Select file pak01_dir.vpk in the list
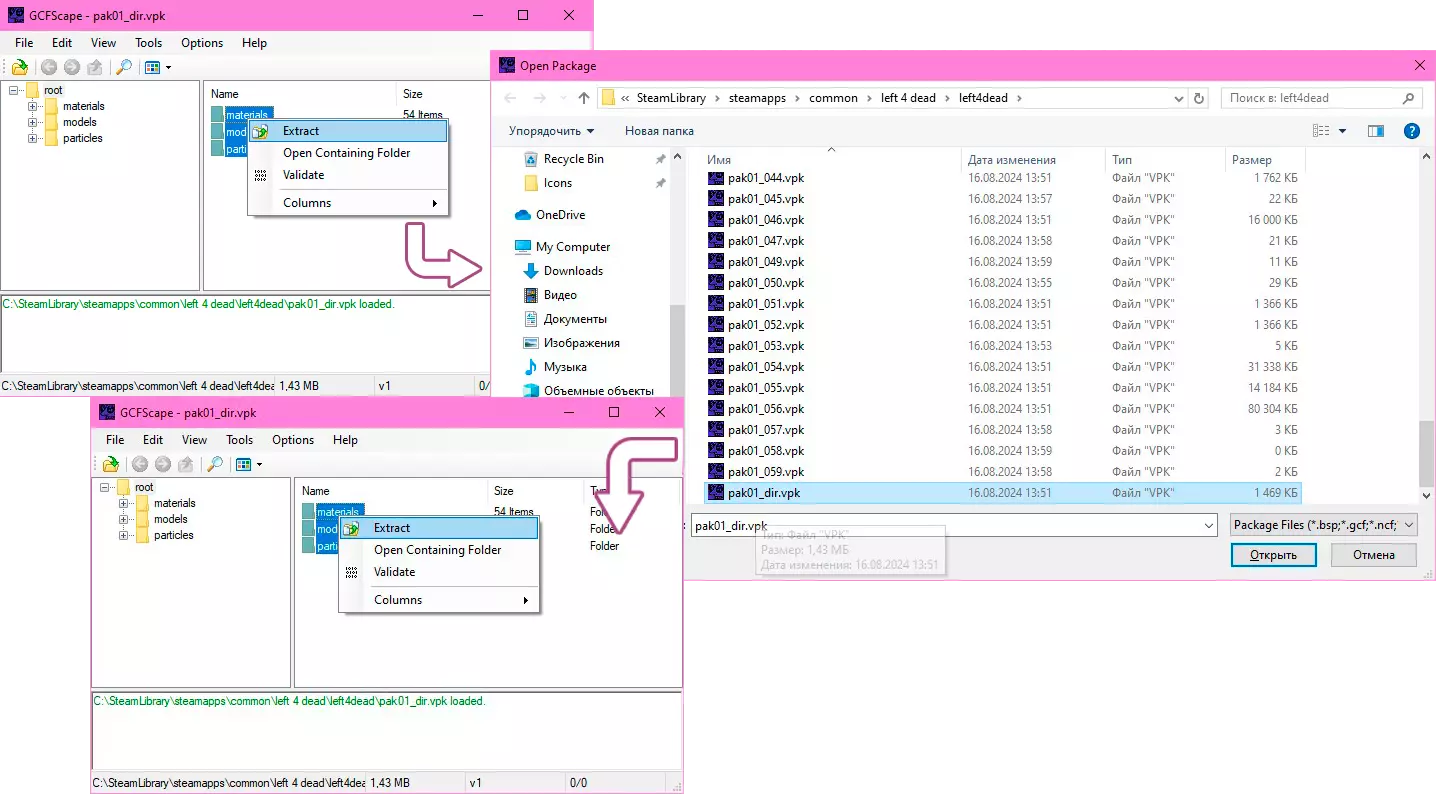The height and width of the screenshot is (794, 1436). pyautogui.click(x=1003, y=493)
